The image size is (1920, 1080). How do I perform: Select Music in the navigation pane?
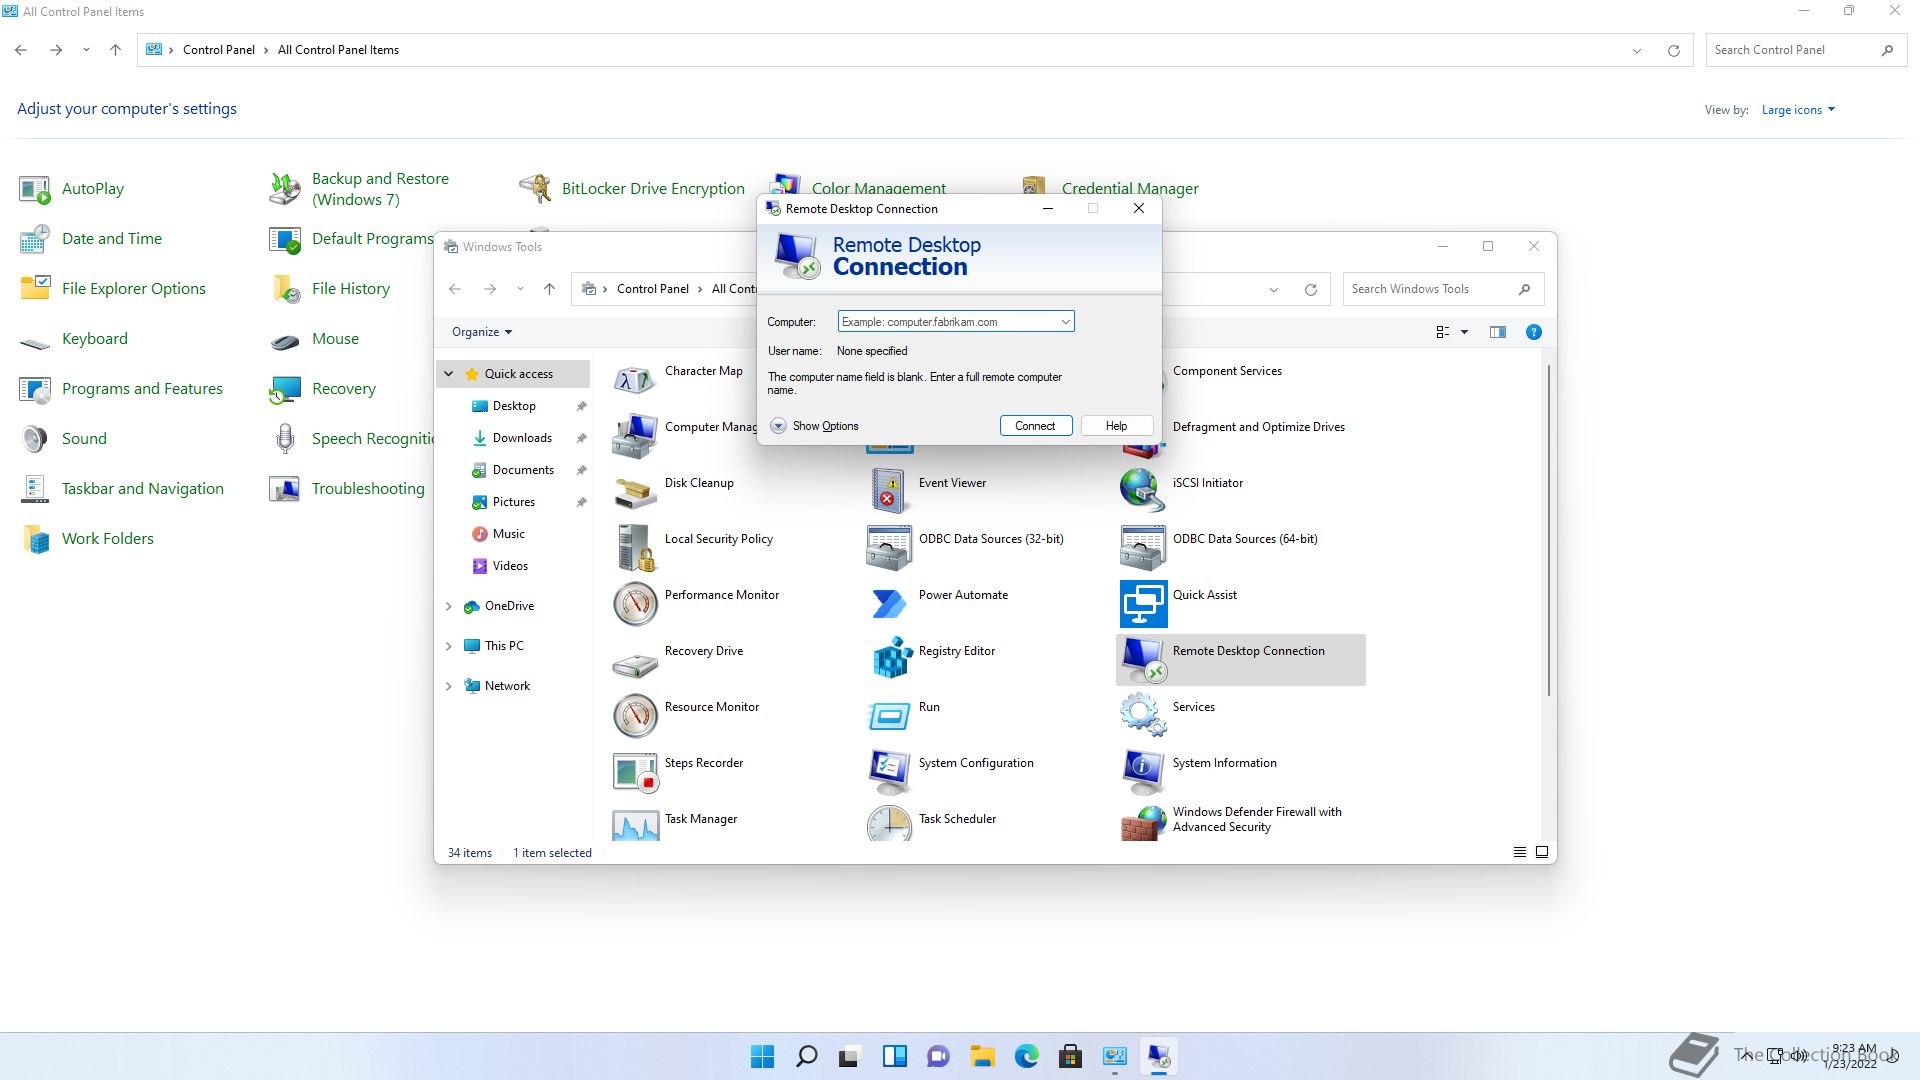pos(508,534)
